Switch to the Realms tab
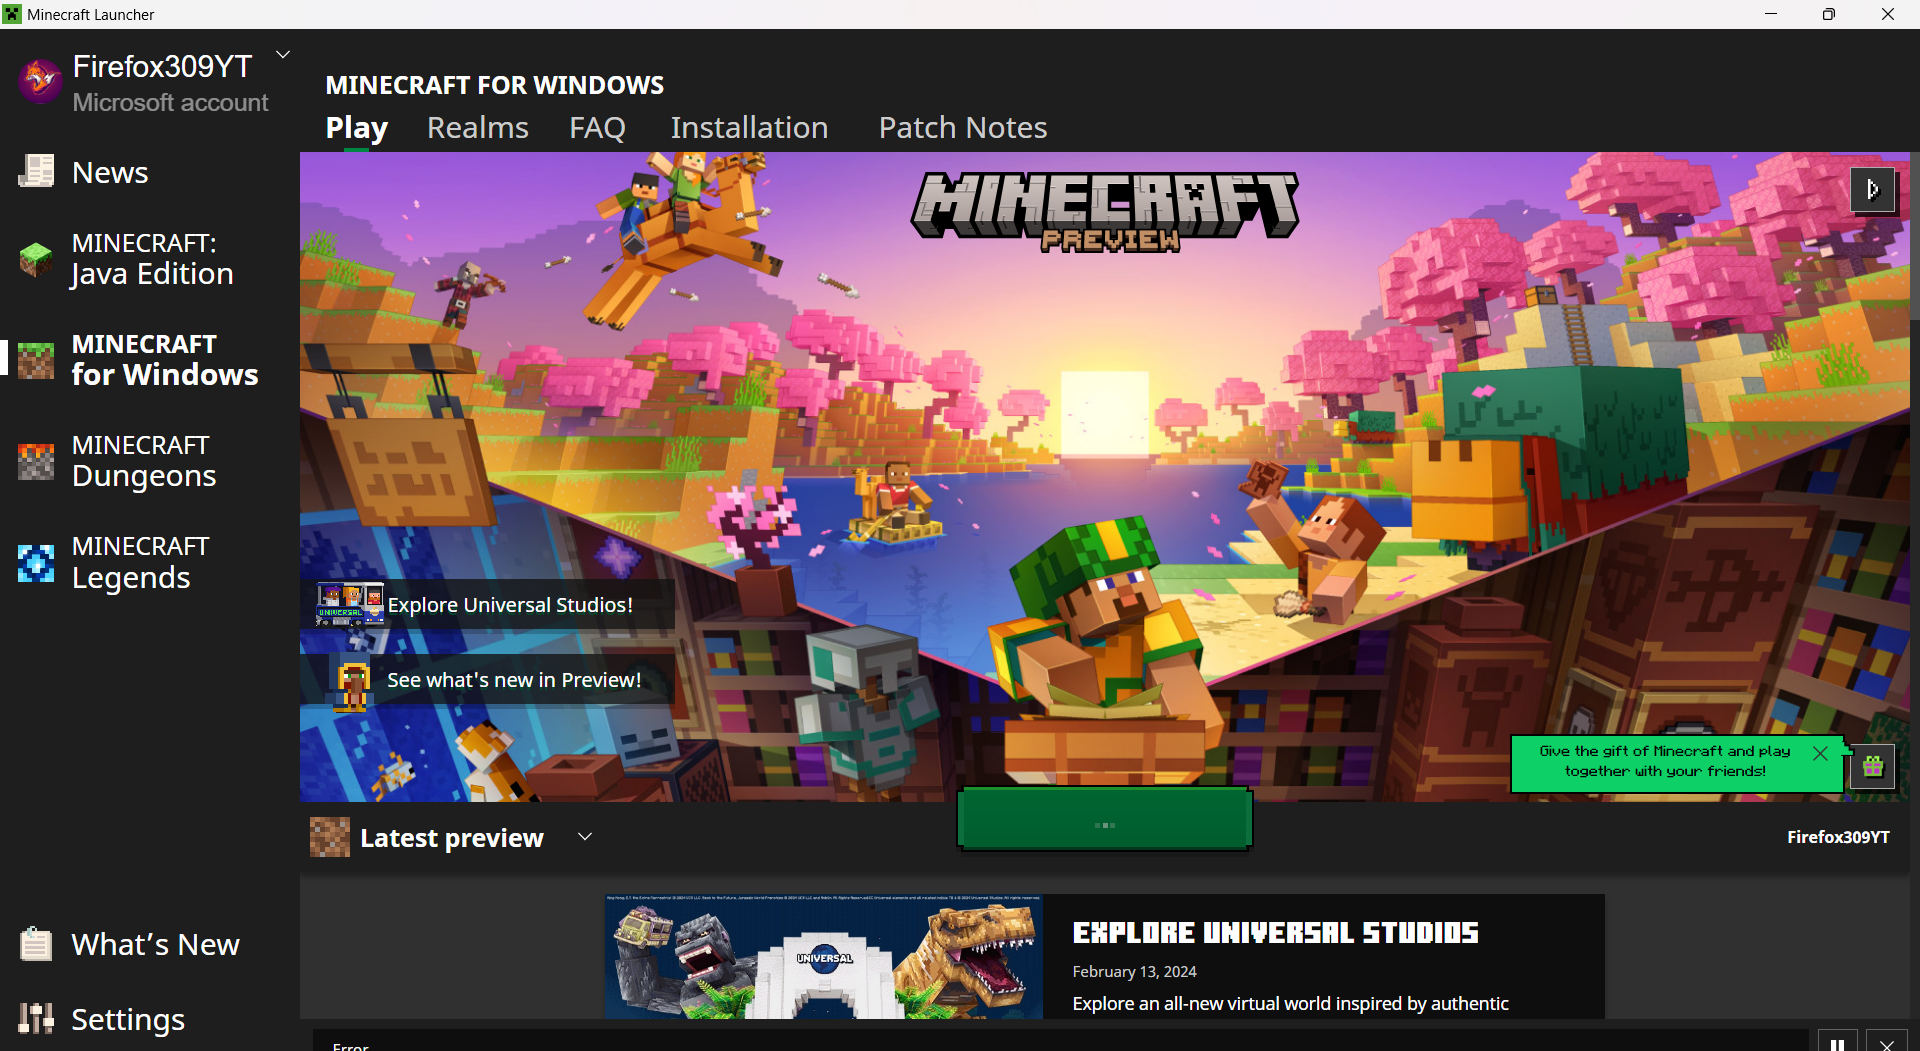This screenshot has height=1051, width=1920. click(x=478, y=128)
